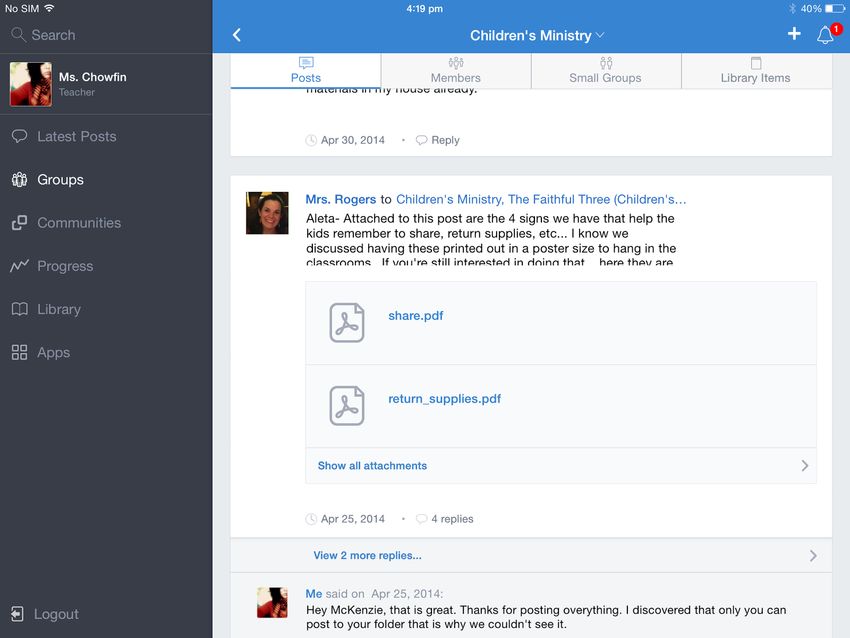Click the 4 replies text
The image size is (850, 638).
[x=452, y=519]
